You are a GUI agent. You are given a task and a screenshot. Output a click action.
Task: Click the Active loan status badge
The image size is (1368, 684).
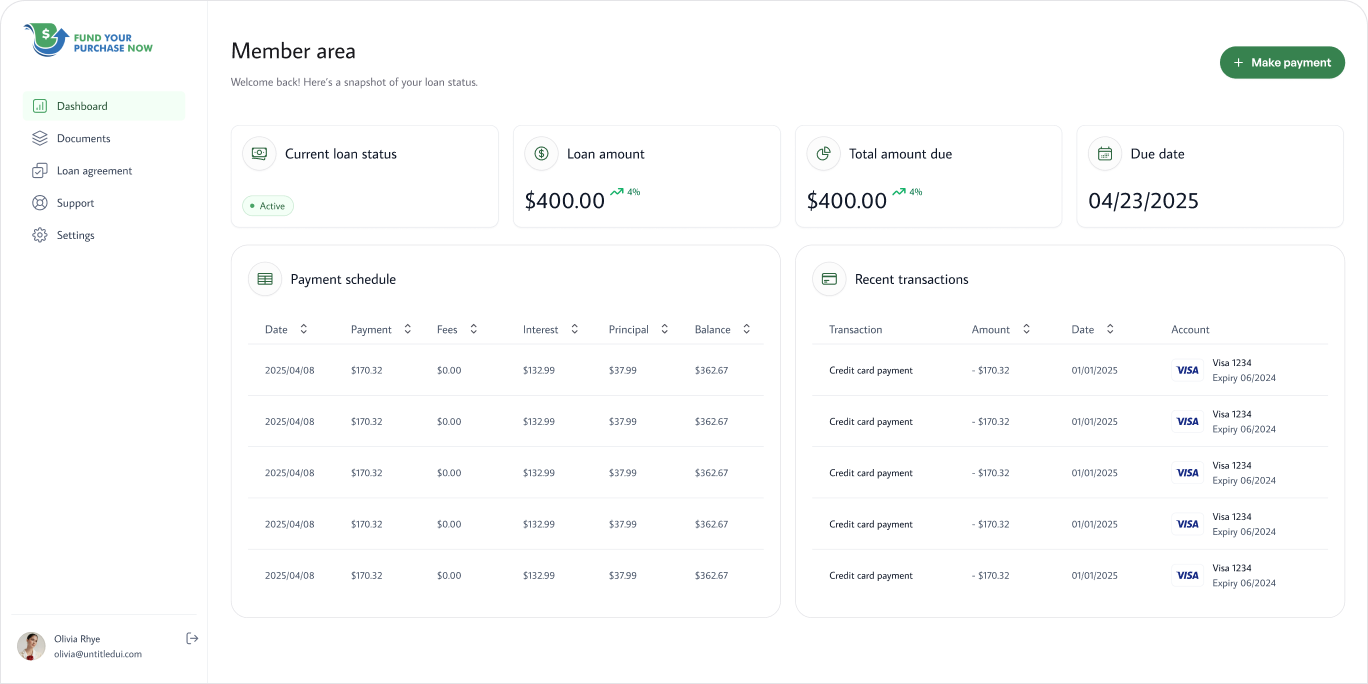click(267, 205)
